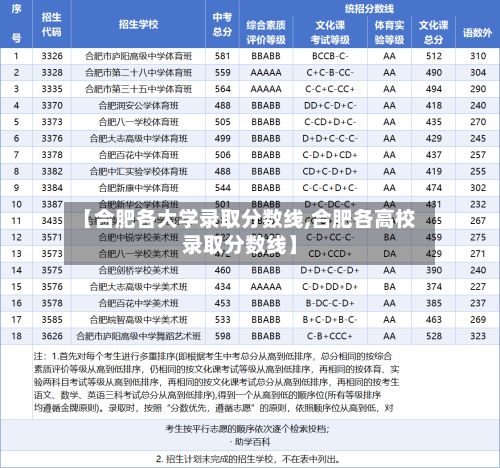
Task: Click total score 544
Action: (223, 188)
